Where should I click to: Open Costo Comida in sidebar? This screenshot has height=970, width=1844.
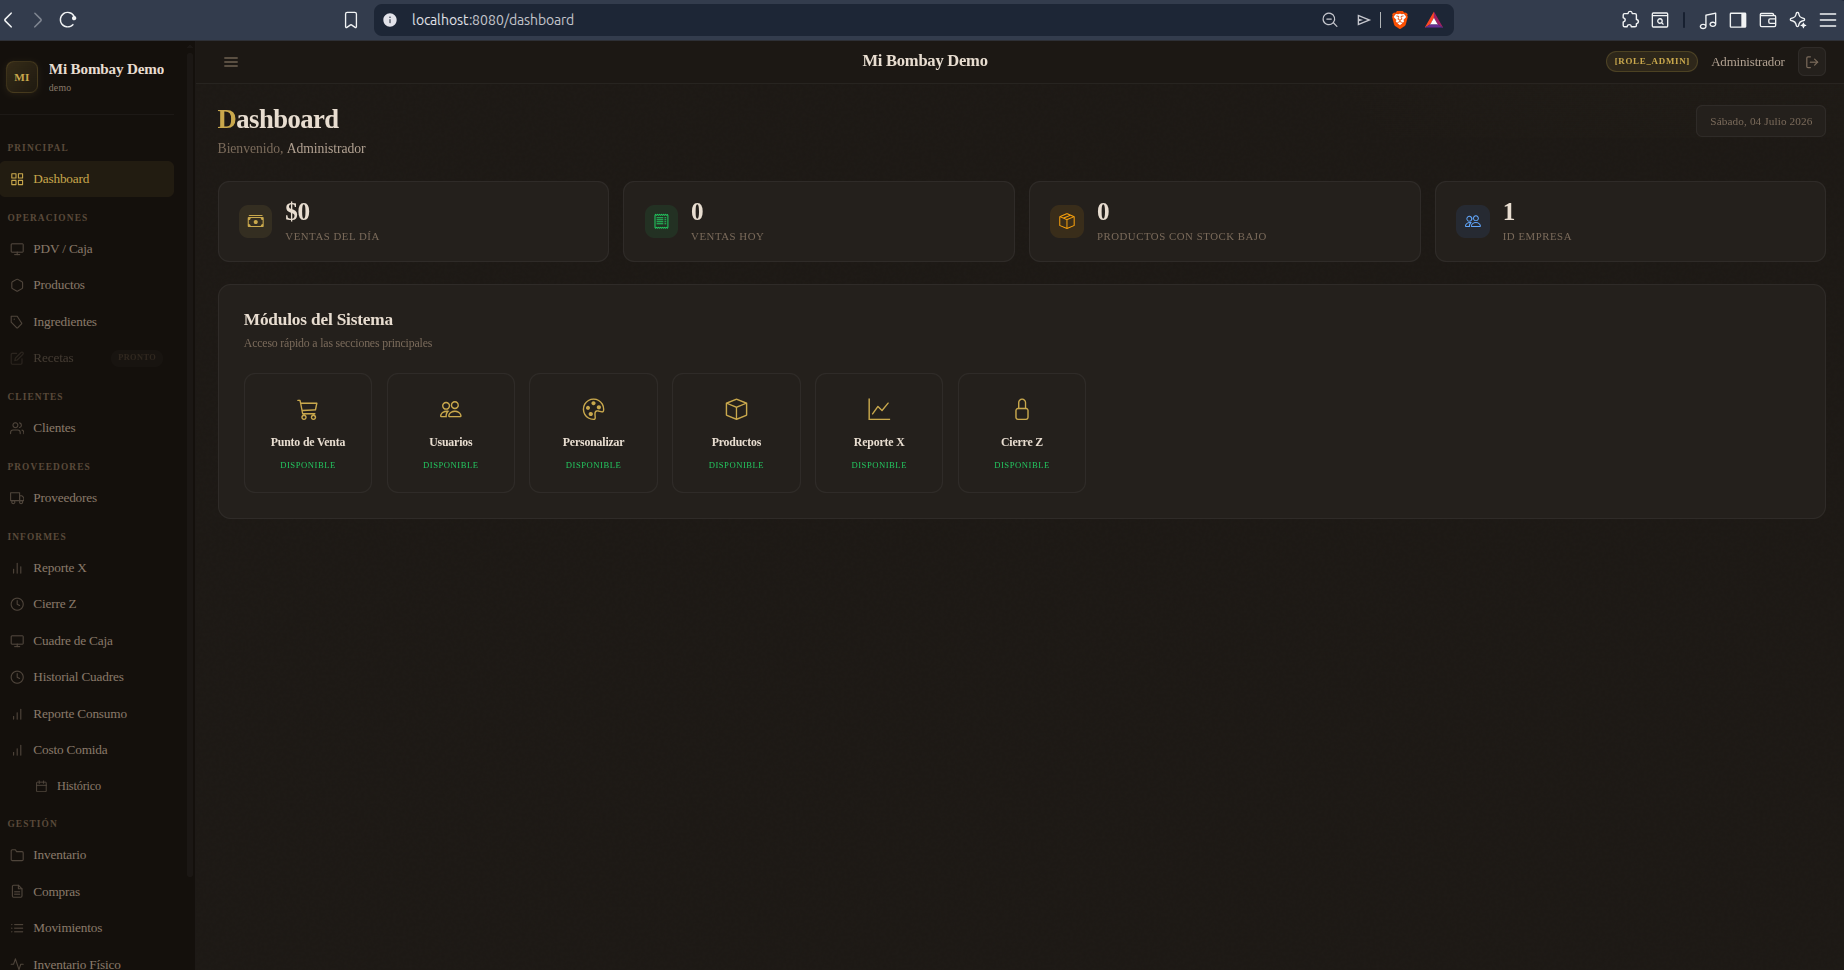pyautogui.click(x=87, y=750)
